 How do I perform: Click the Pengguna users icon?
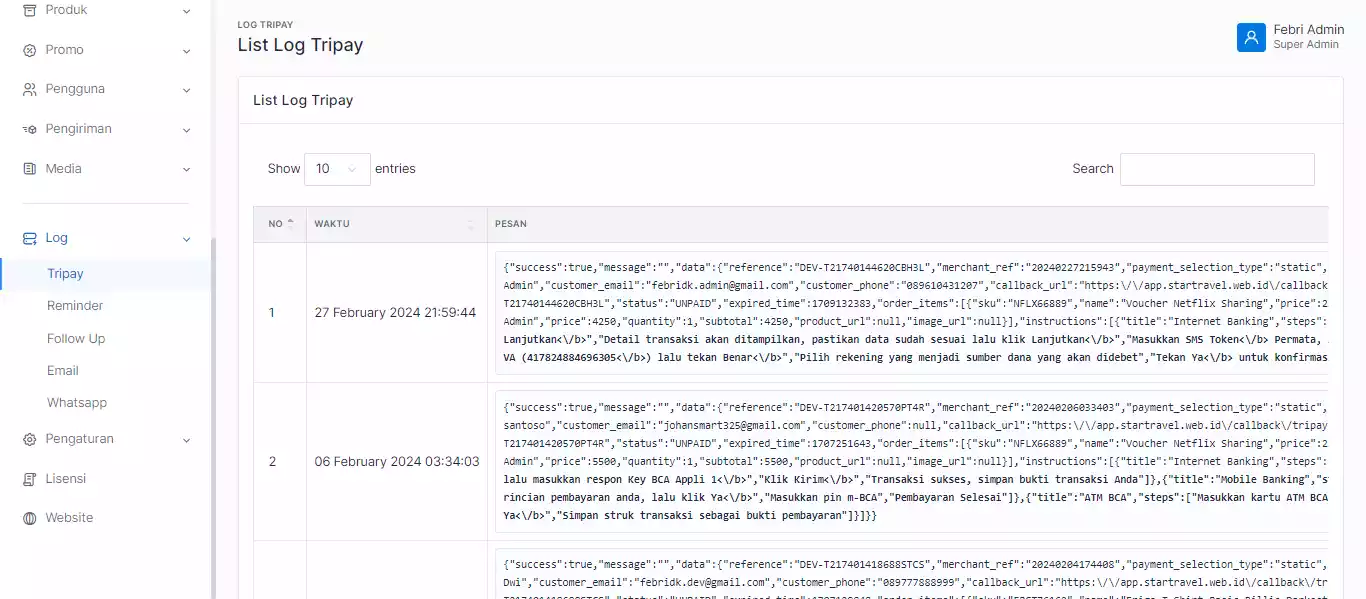29,89
